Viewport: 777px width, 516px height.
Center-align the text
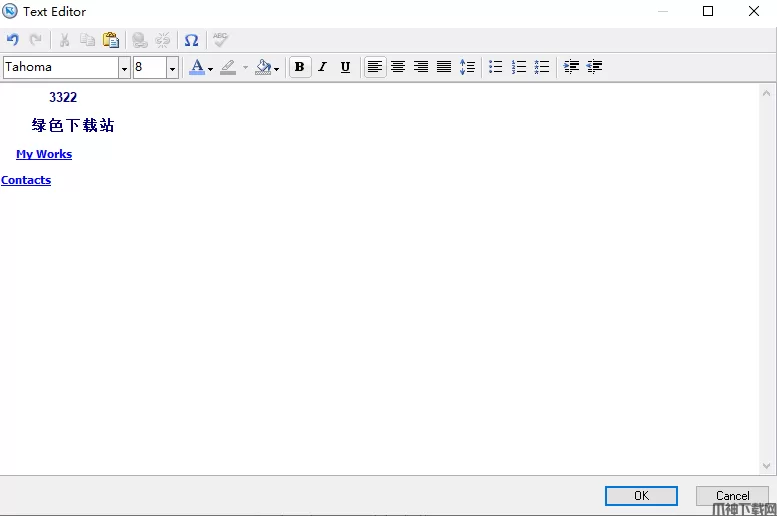point(398,67)
